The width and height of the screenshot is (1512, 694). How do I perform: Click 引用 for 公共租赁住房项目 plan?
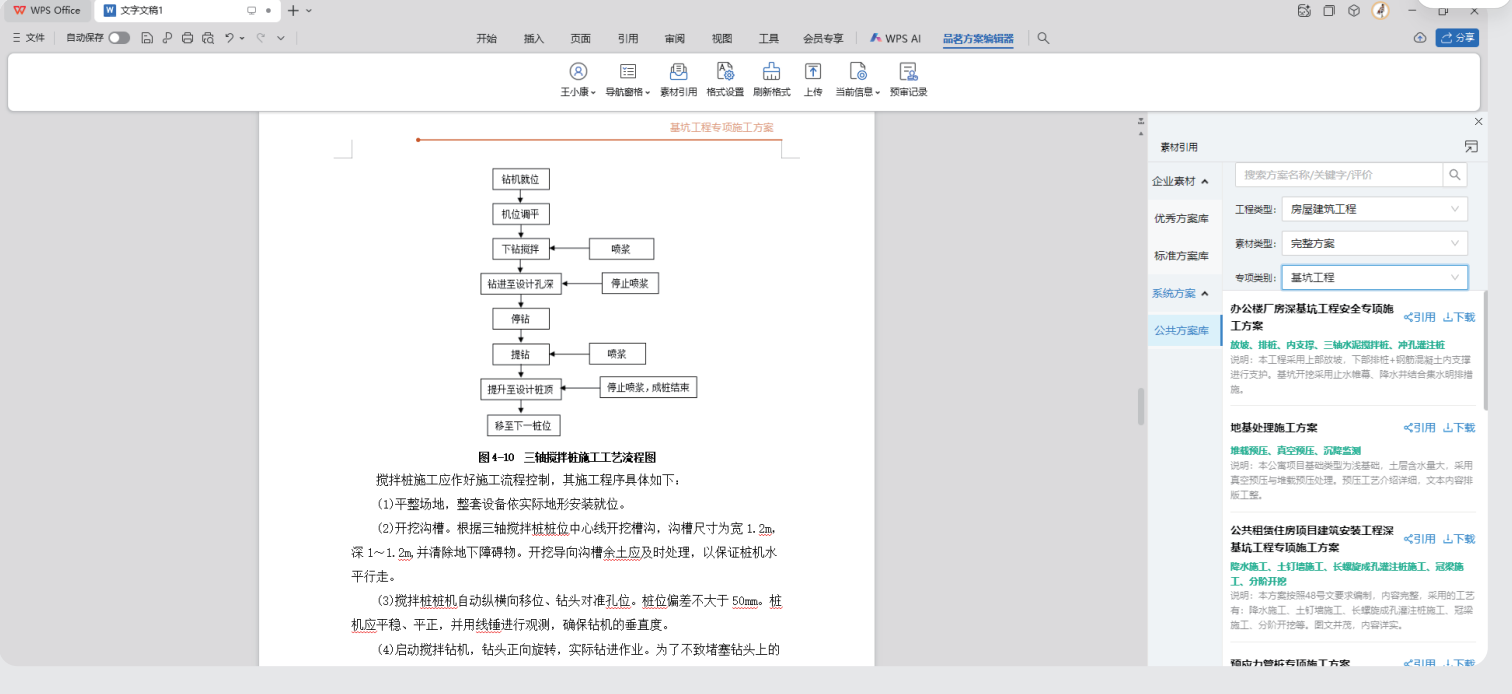tap(1420, 538)
